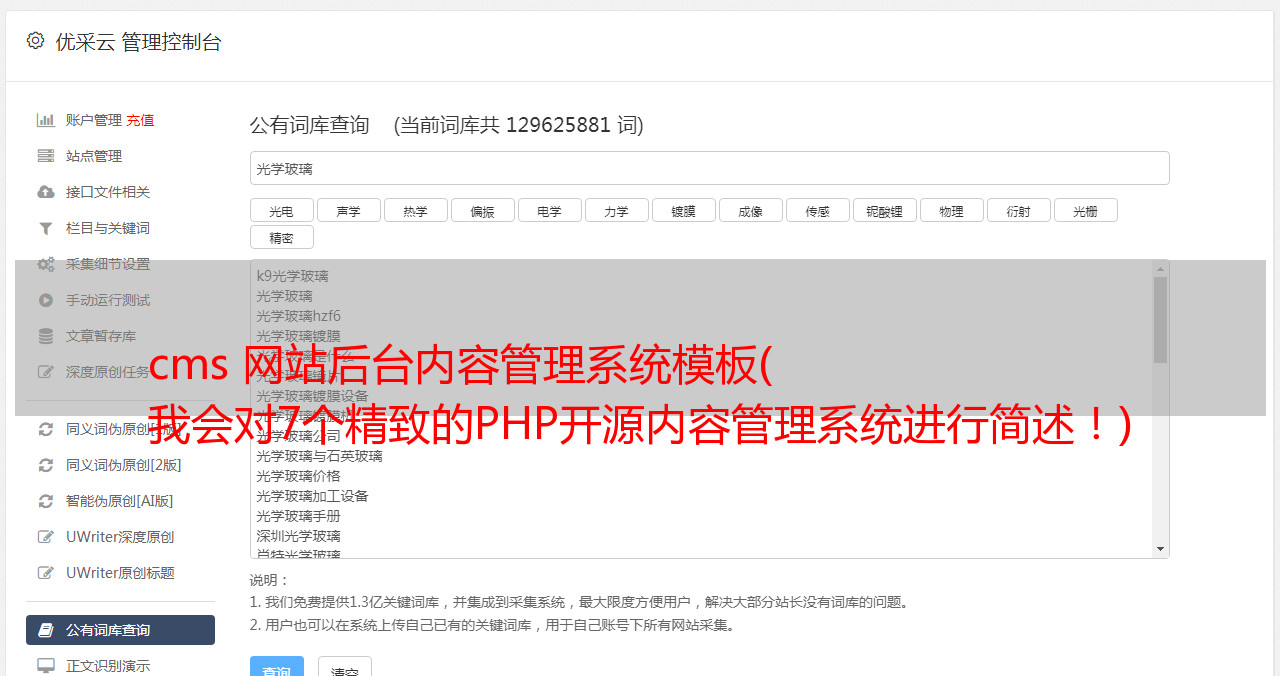Click the 同义词伪原创[2版] refresh icon
1280x676 pixels.
tap(46, 465)
